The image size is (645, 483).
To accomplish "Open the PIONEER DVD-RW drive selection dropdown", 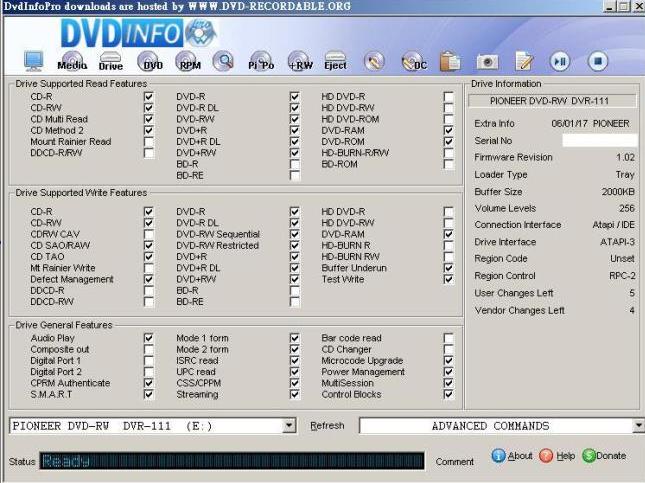I will tap(290, 426).
